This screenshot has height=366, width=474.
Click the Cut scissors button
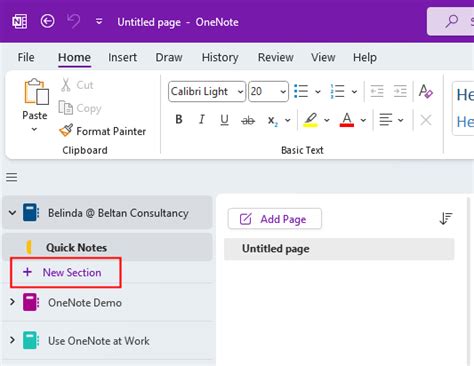[x=77, y=85]
